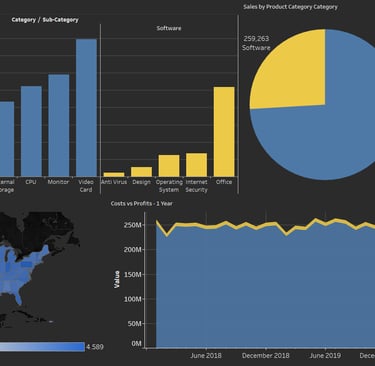
Task: Click the 'Operating System' axis label
Action: click(x=169, y=186)
